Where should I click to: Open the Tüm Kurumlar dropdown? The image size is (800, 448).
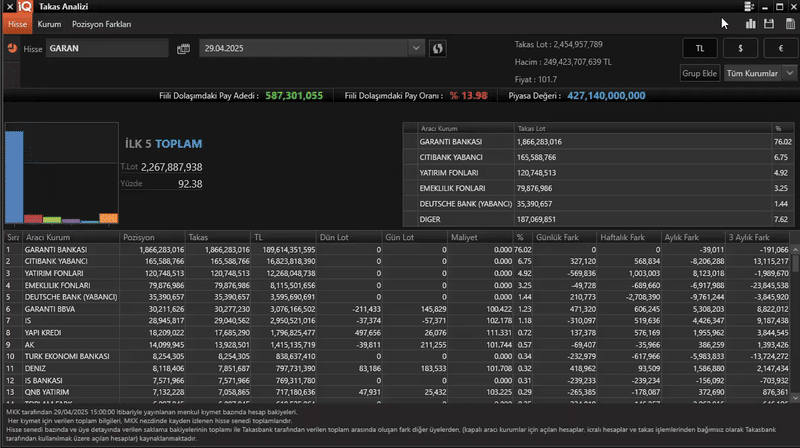click(x=760, y=73)
